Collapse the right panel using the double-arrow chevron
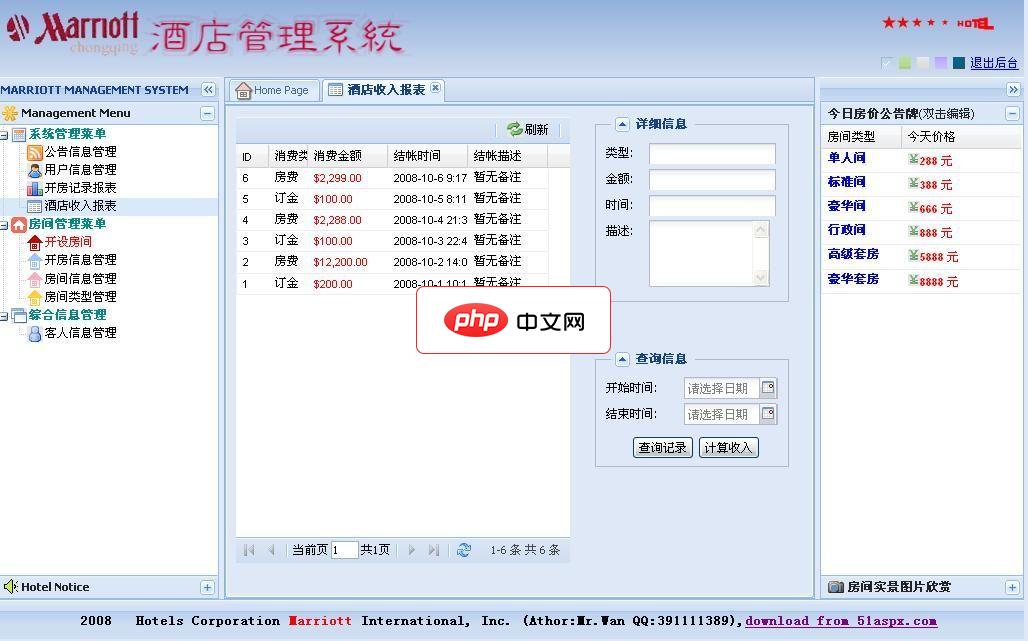The width and height of the screenshot is (1028, 641). pyautogui.click(x=1014, y=88)
